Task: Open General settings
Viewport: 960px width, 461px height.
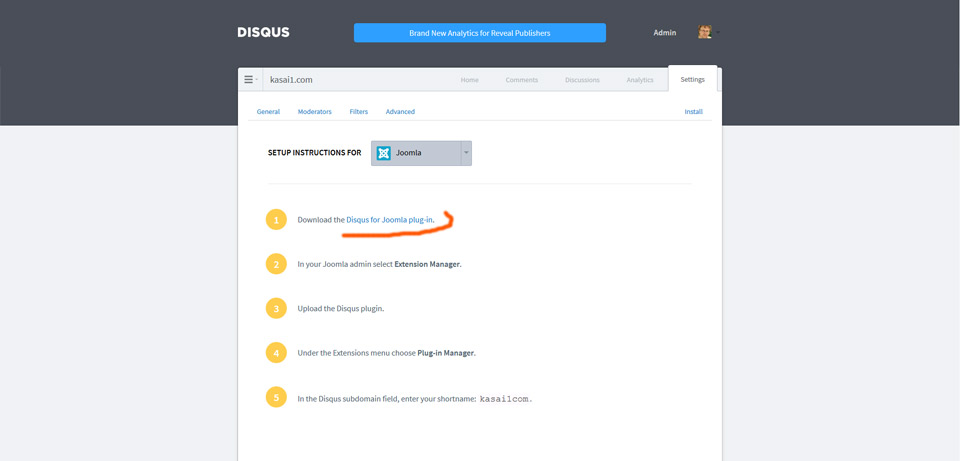Action: click(268, 112)
